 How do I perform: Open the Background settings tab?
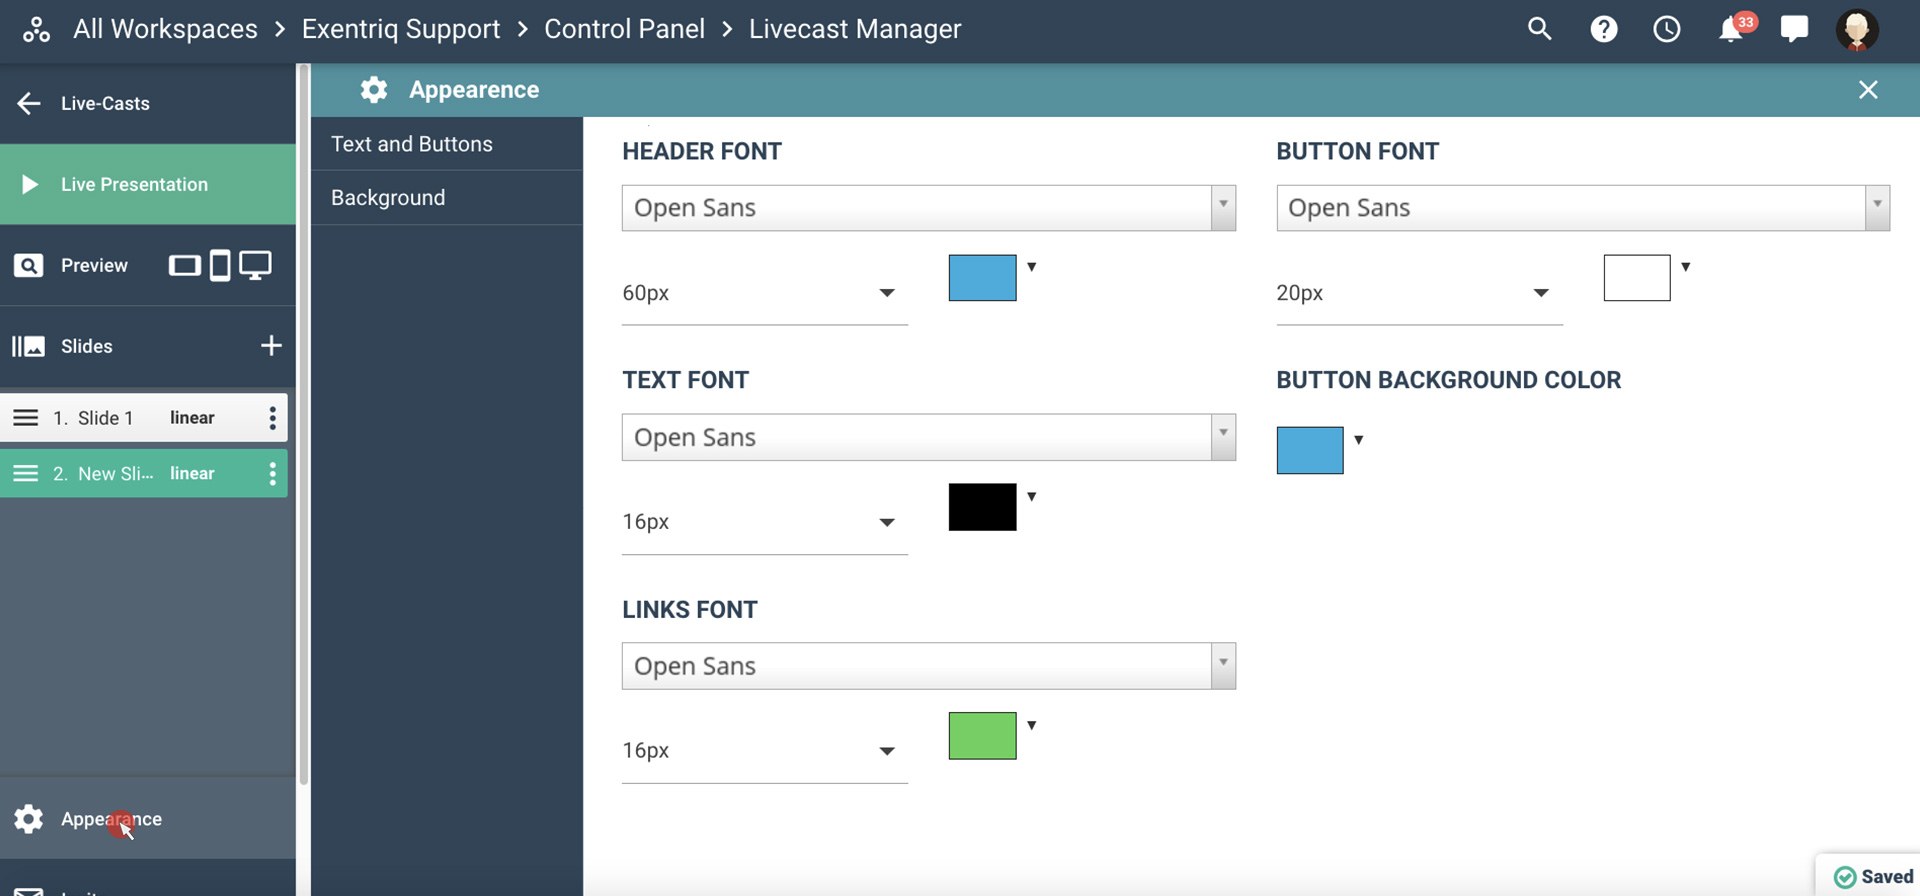pyautogui.click(x=388, y=198)
